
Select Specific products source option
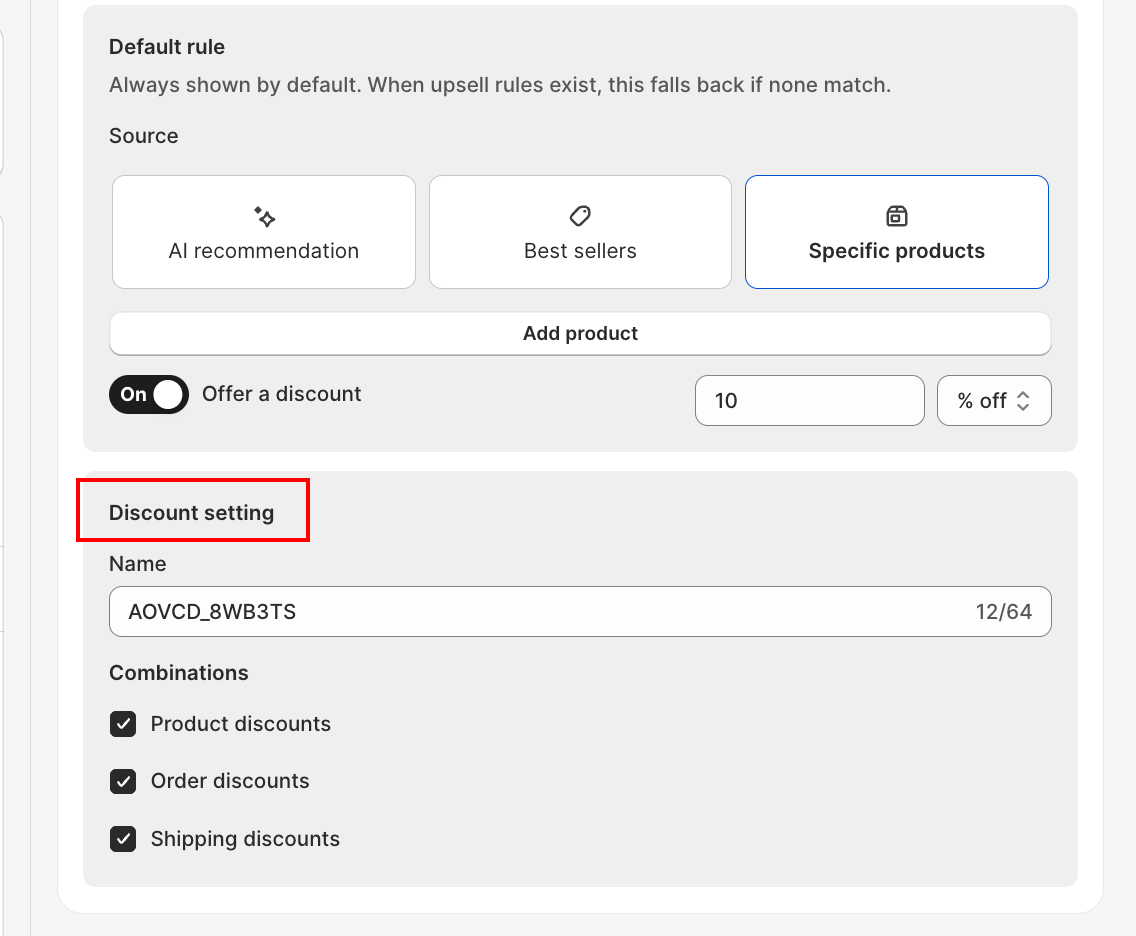[897, 232]
